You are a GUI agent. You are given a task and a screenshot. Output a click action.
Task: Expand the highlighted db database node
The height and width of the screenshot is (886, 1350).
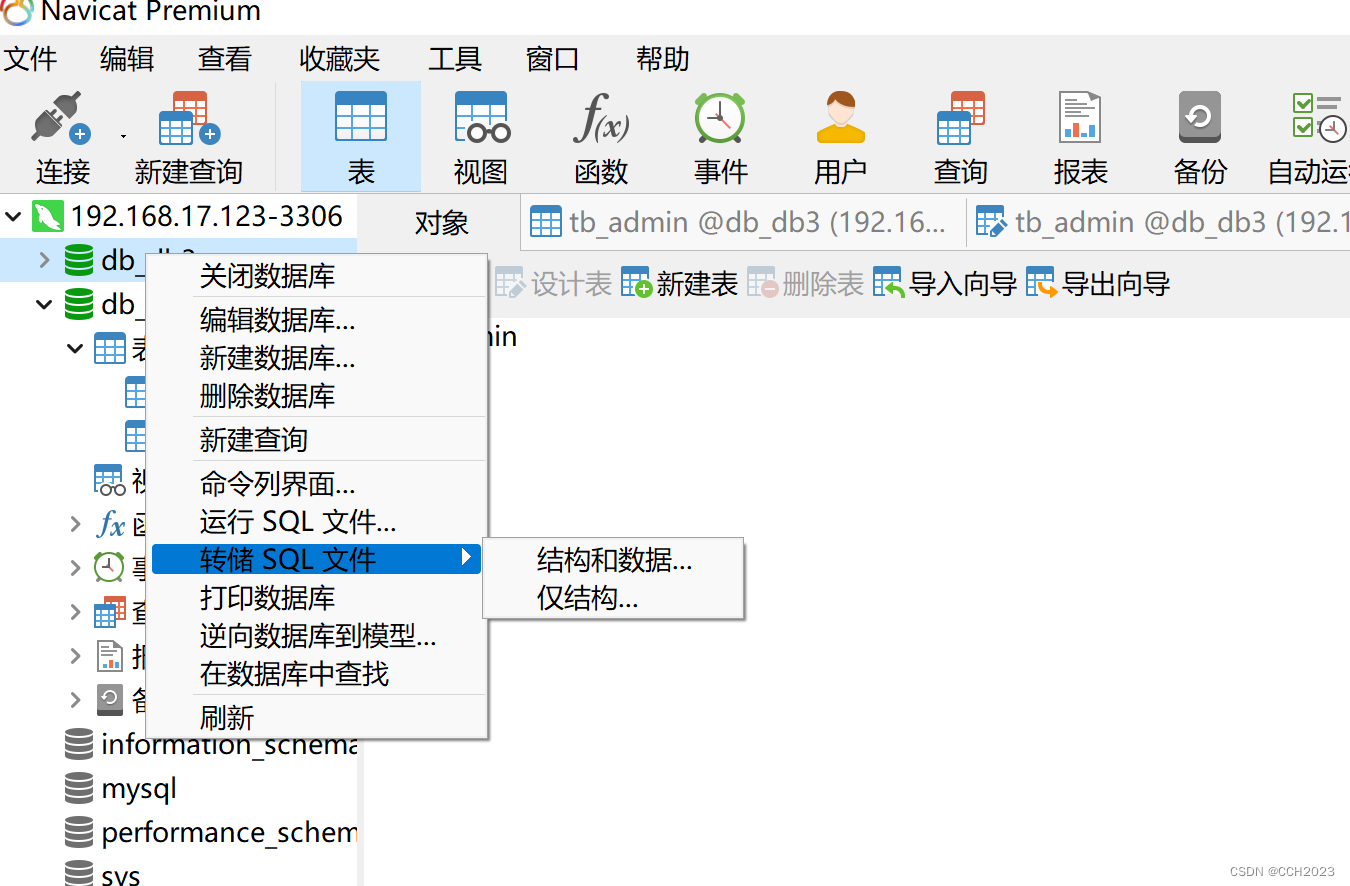pos(44,260)
